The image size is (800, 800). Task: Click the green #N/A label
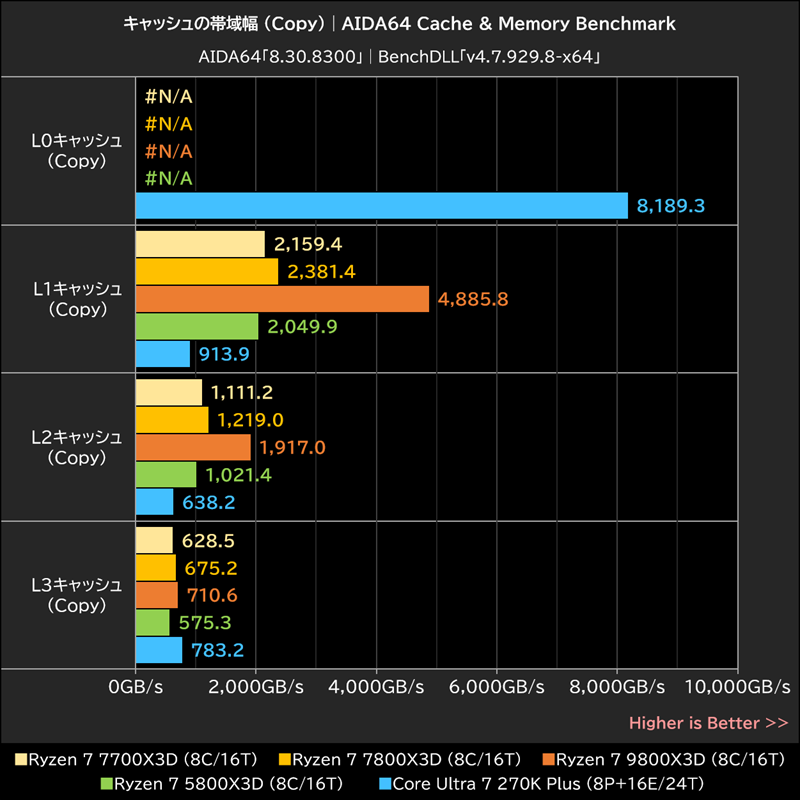(168, 179)
